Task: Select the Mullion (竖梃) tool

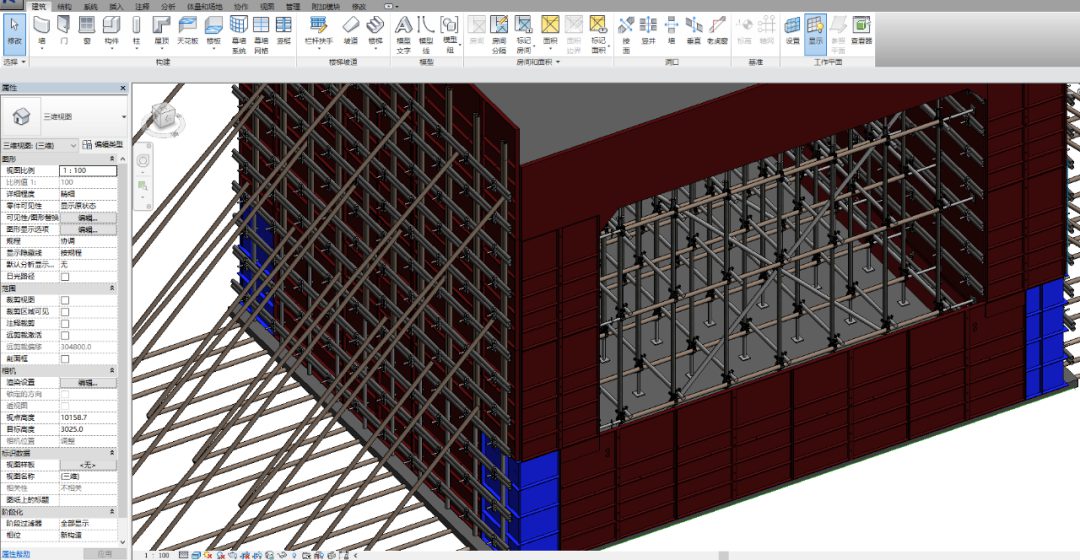Action: [283, 31]
